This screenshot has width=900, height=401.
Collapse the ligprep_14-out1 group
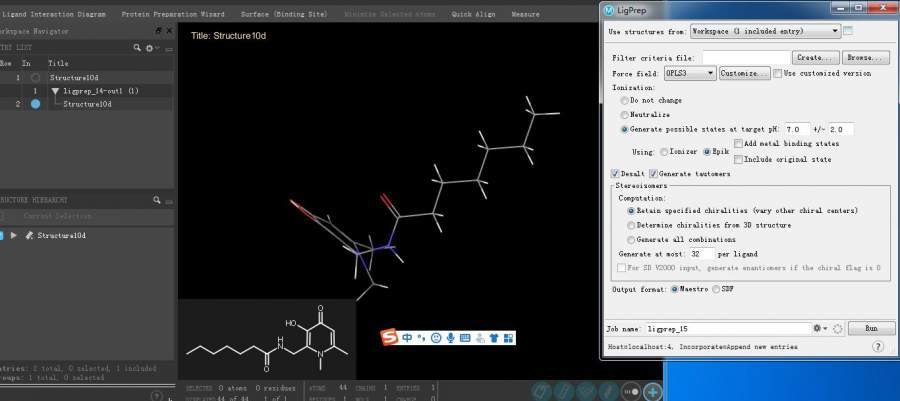55,91
